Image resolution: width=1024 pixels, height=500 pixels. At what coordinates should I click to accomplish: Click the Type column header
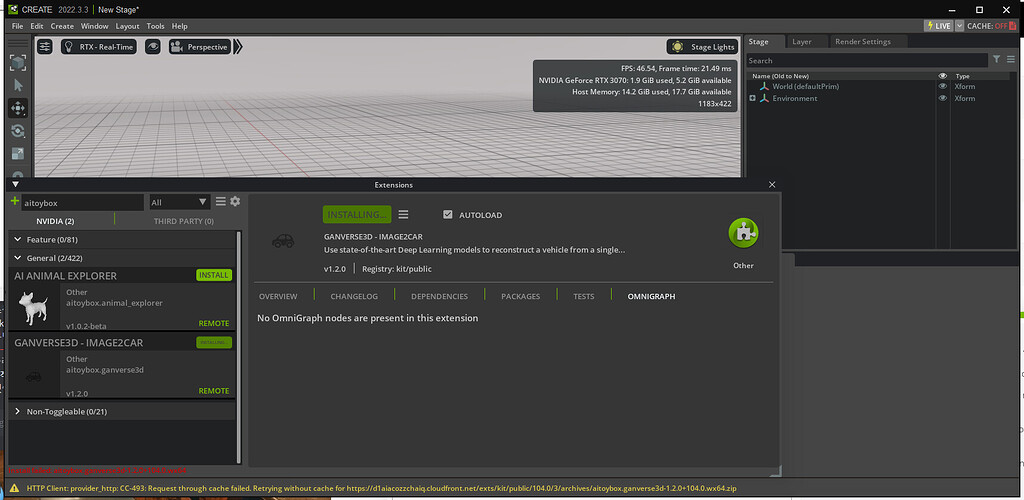tap(963, 76)
